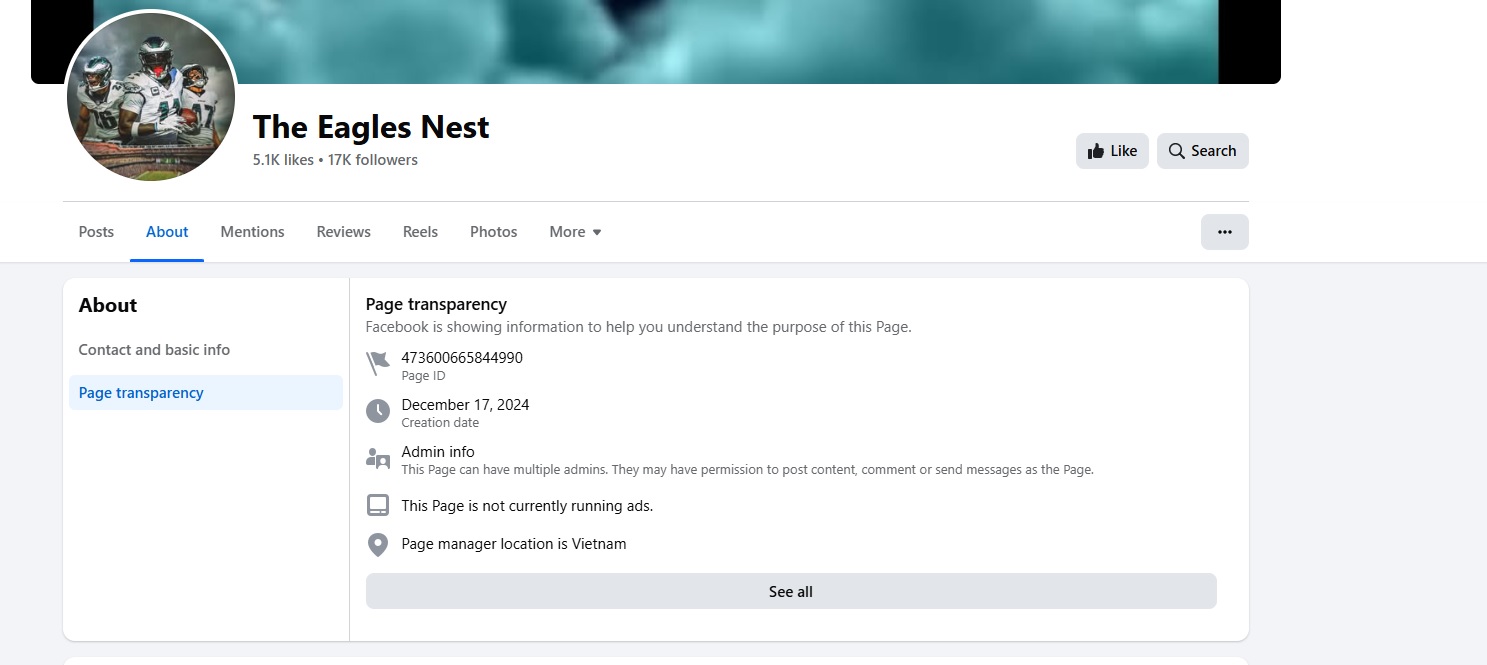
Task: Click the clock icon beside creation date
Action: 377,411
